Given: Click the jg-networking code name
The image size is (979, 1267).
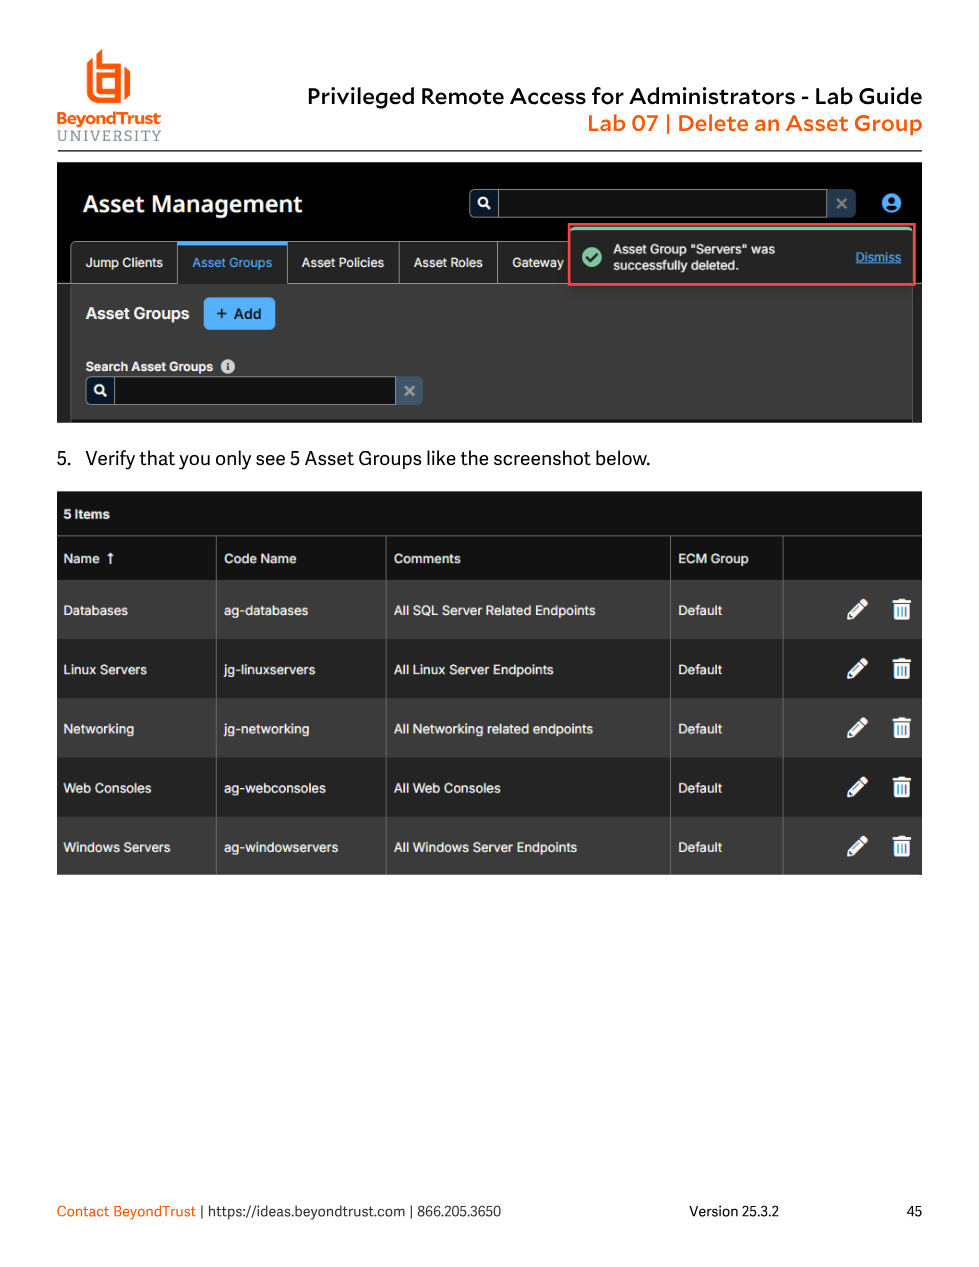Looking at the screenshot, I should (267, 728).
